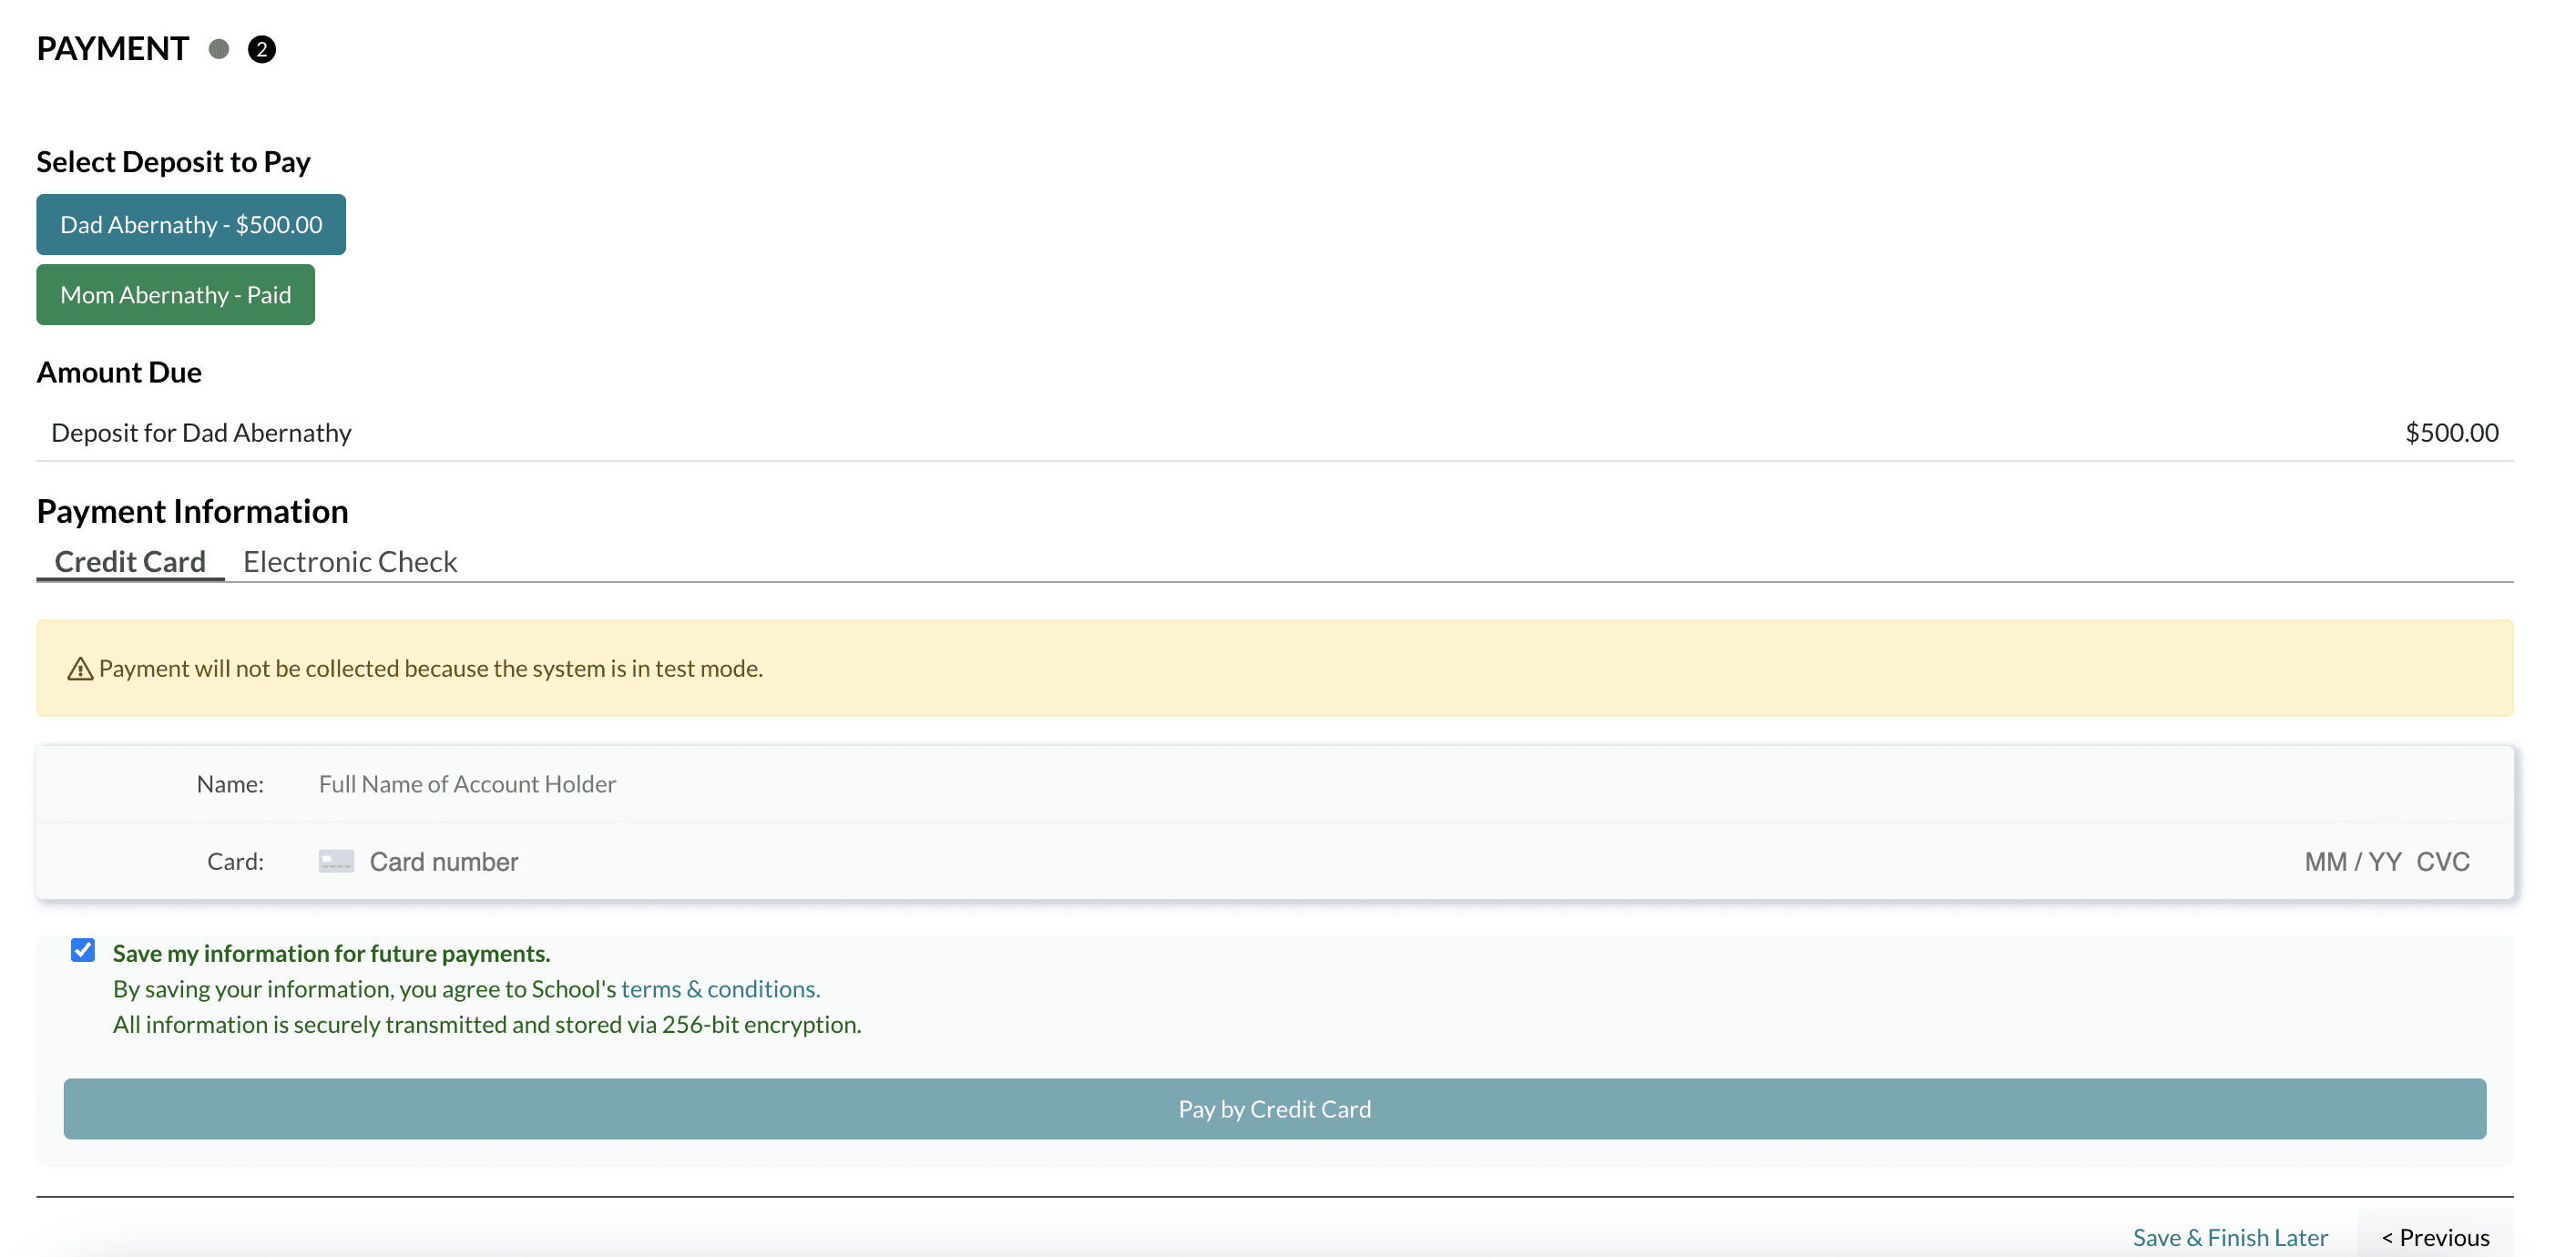Click the credit card icon in Card field

[336, 861]
